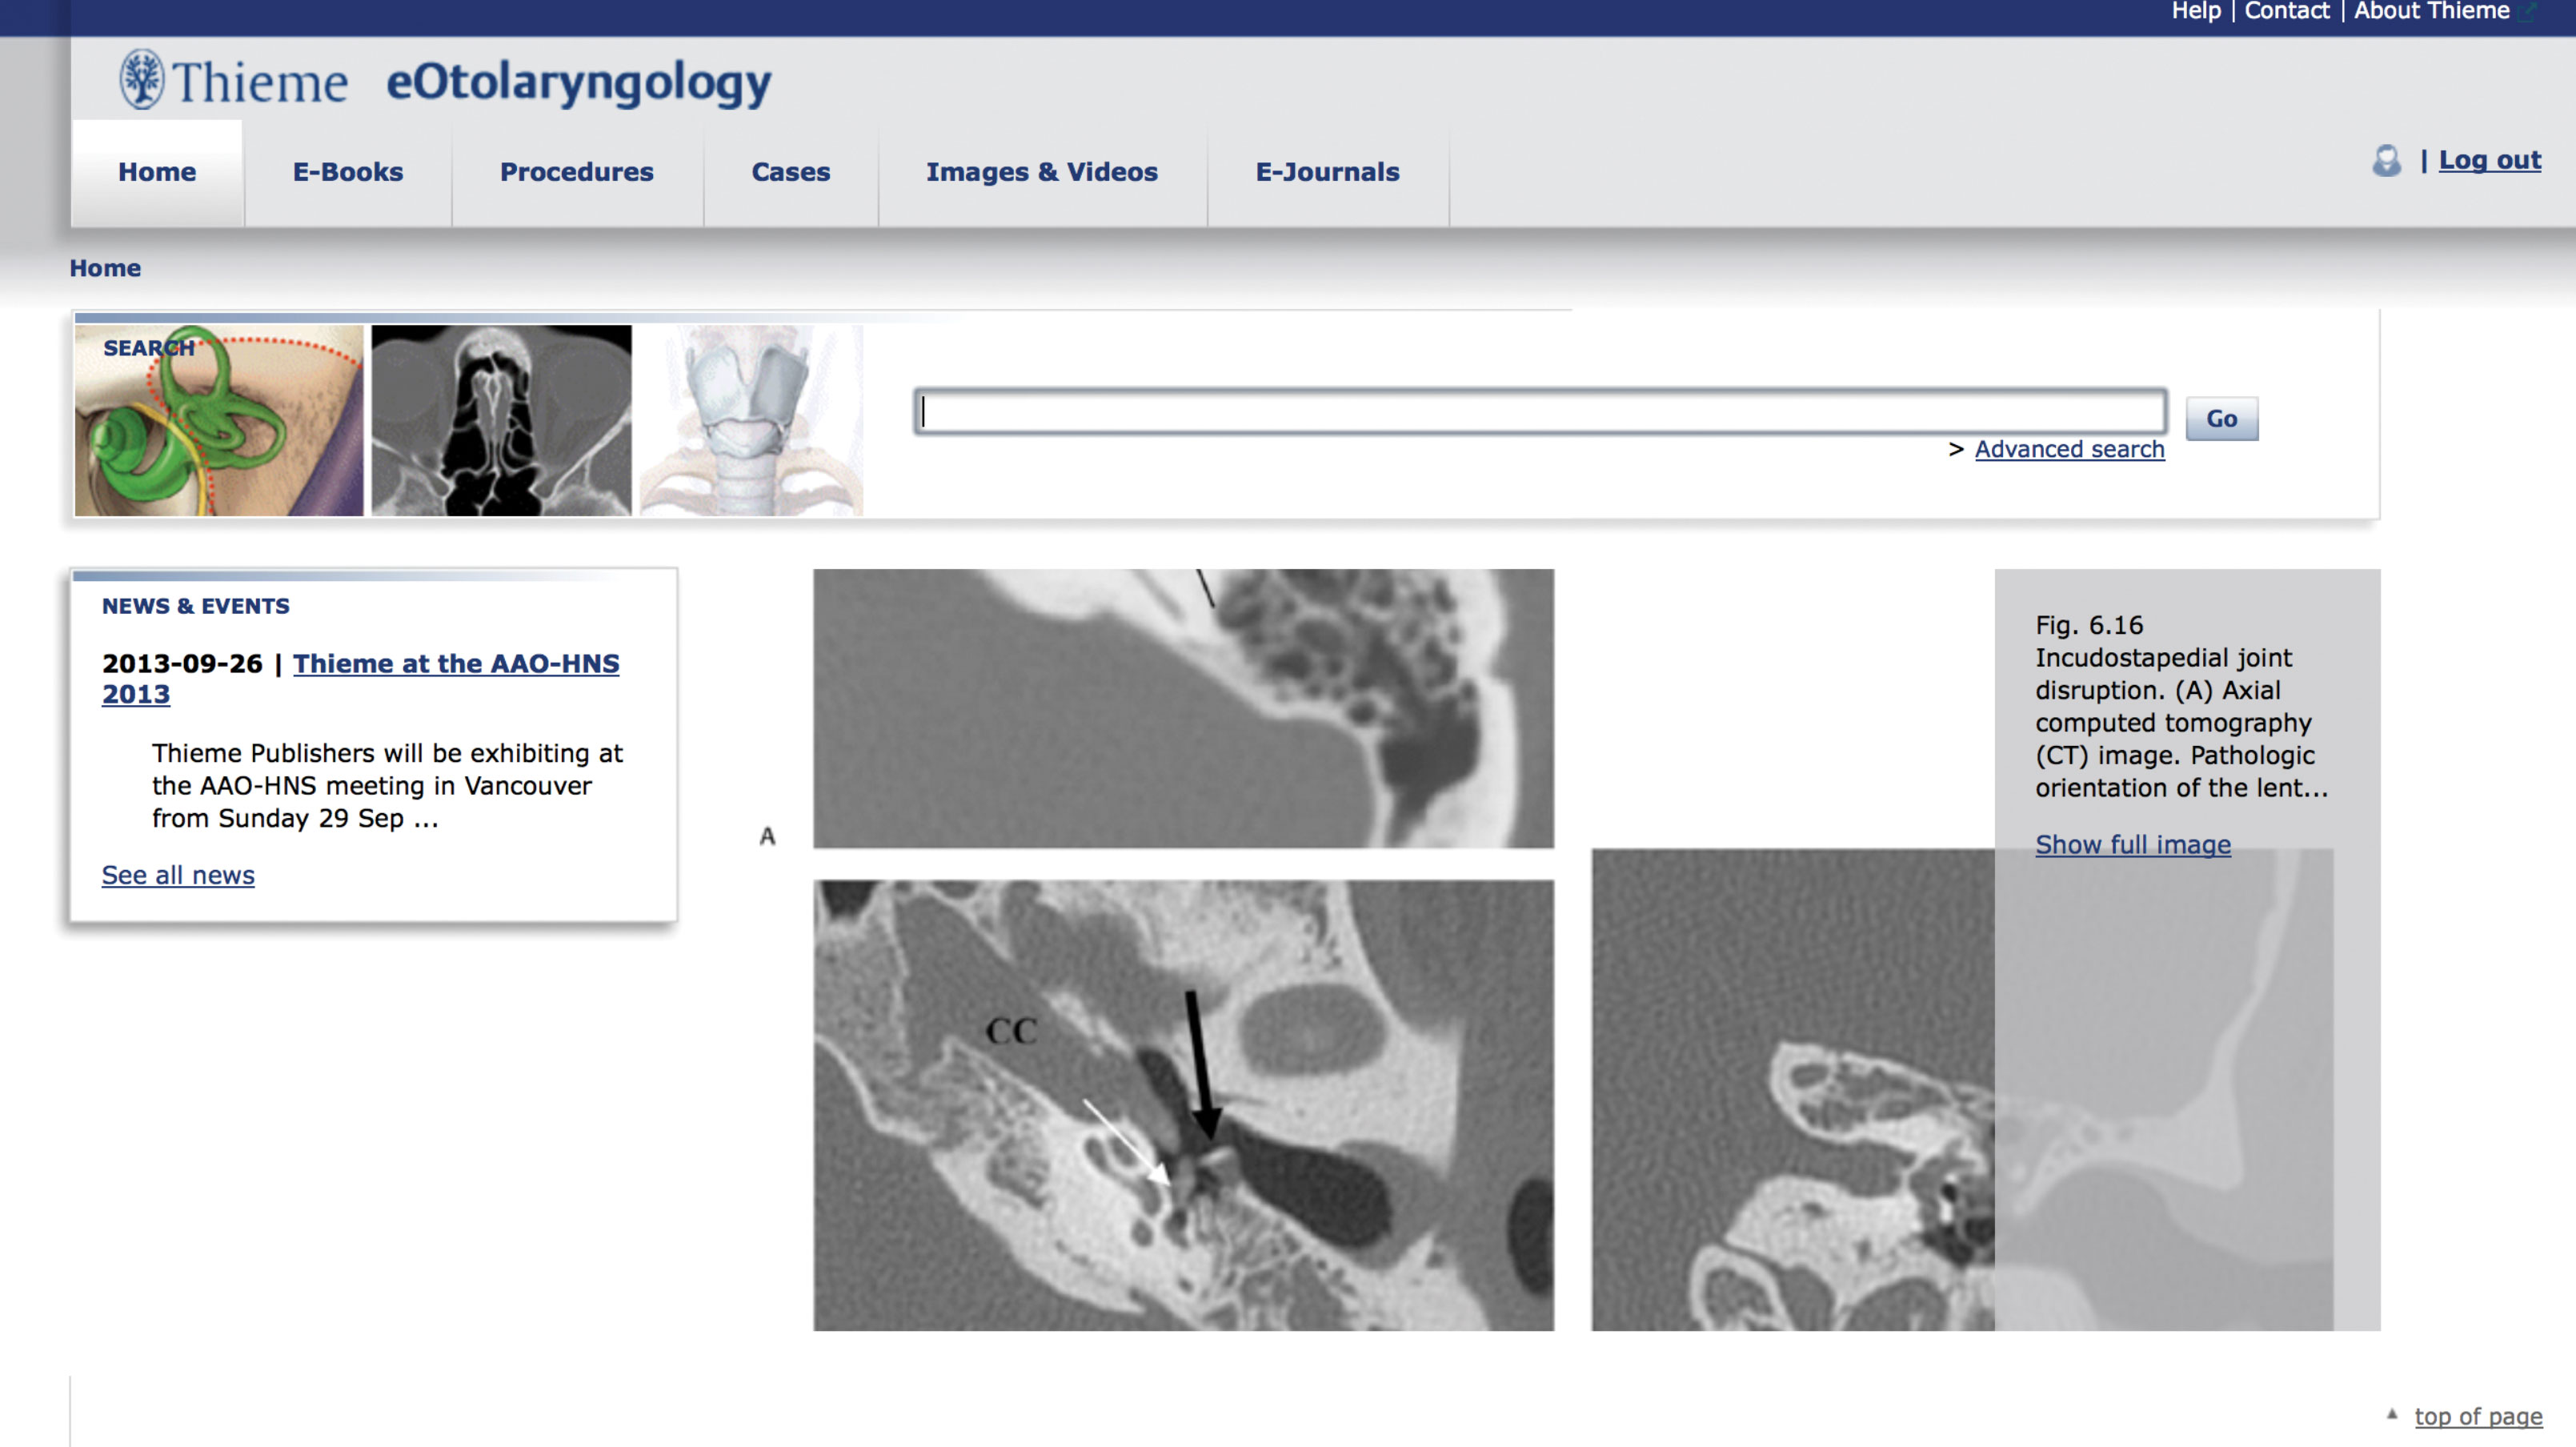The width and height of the screenshot is (2576, 1447).
Task: Focus the search text field
Action: coord(1540,411)
